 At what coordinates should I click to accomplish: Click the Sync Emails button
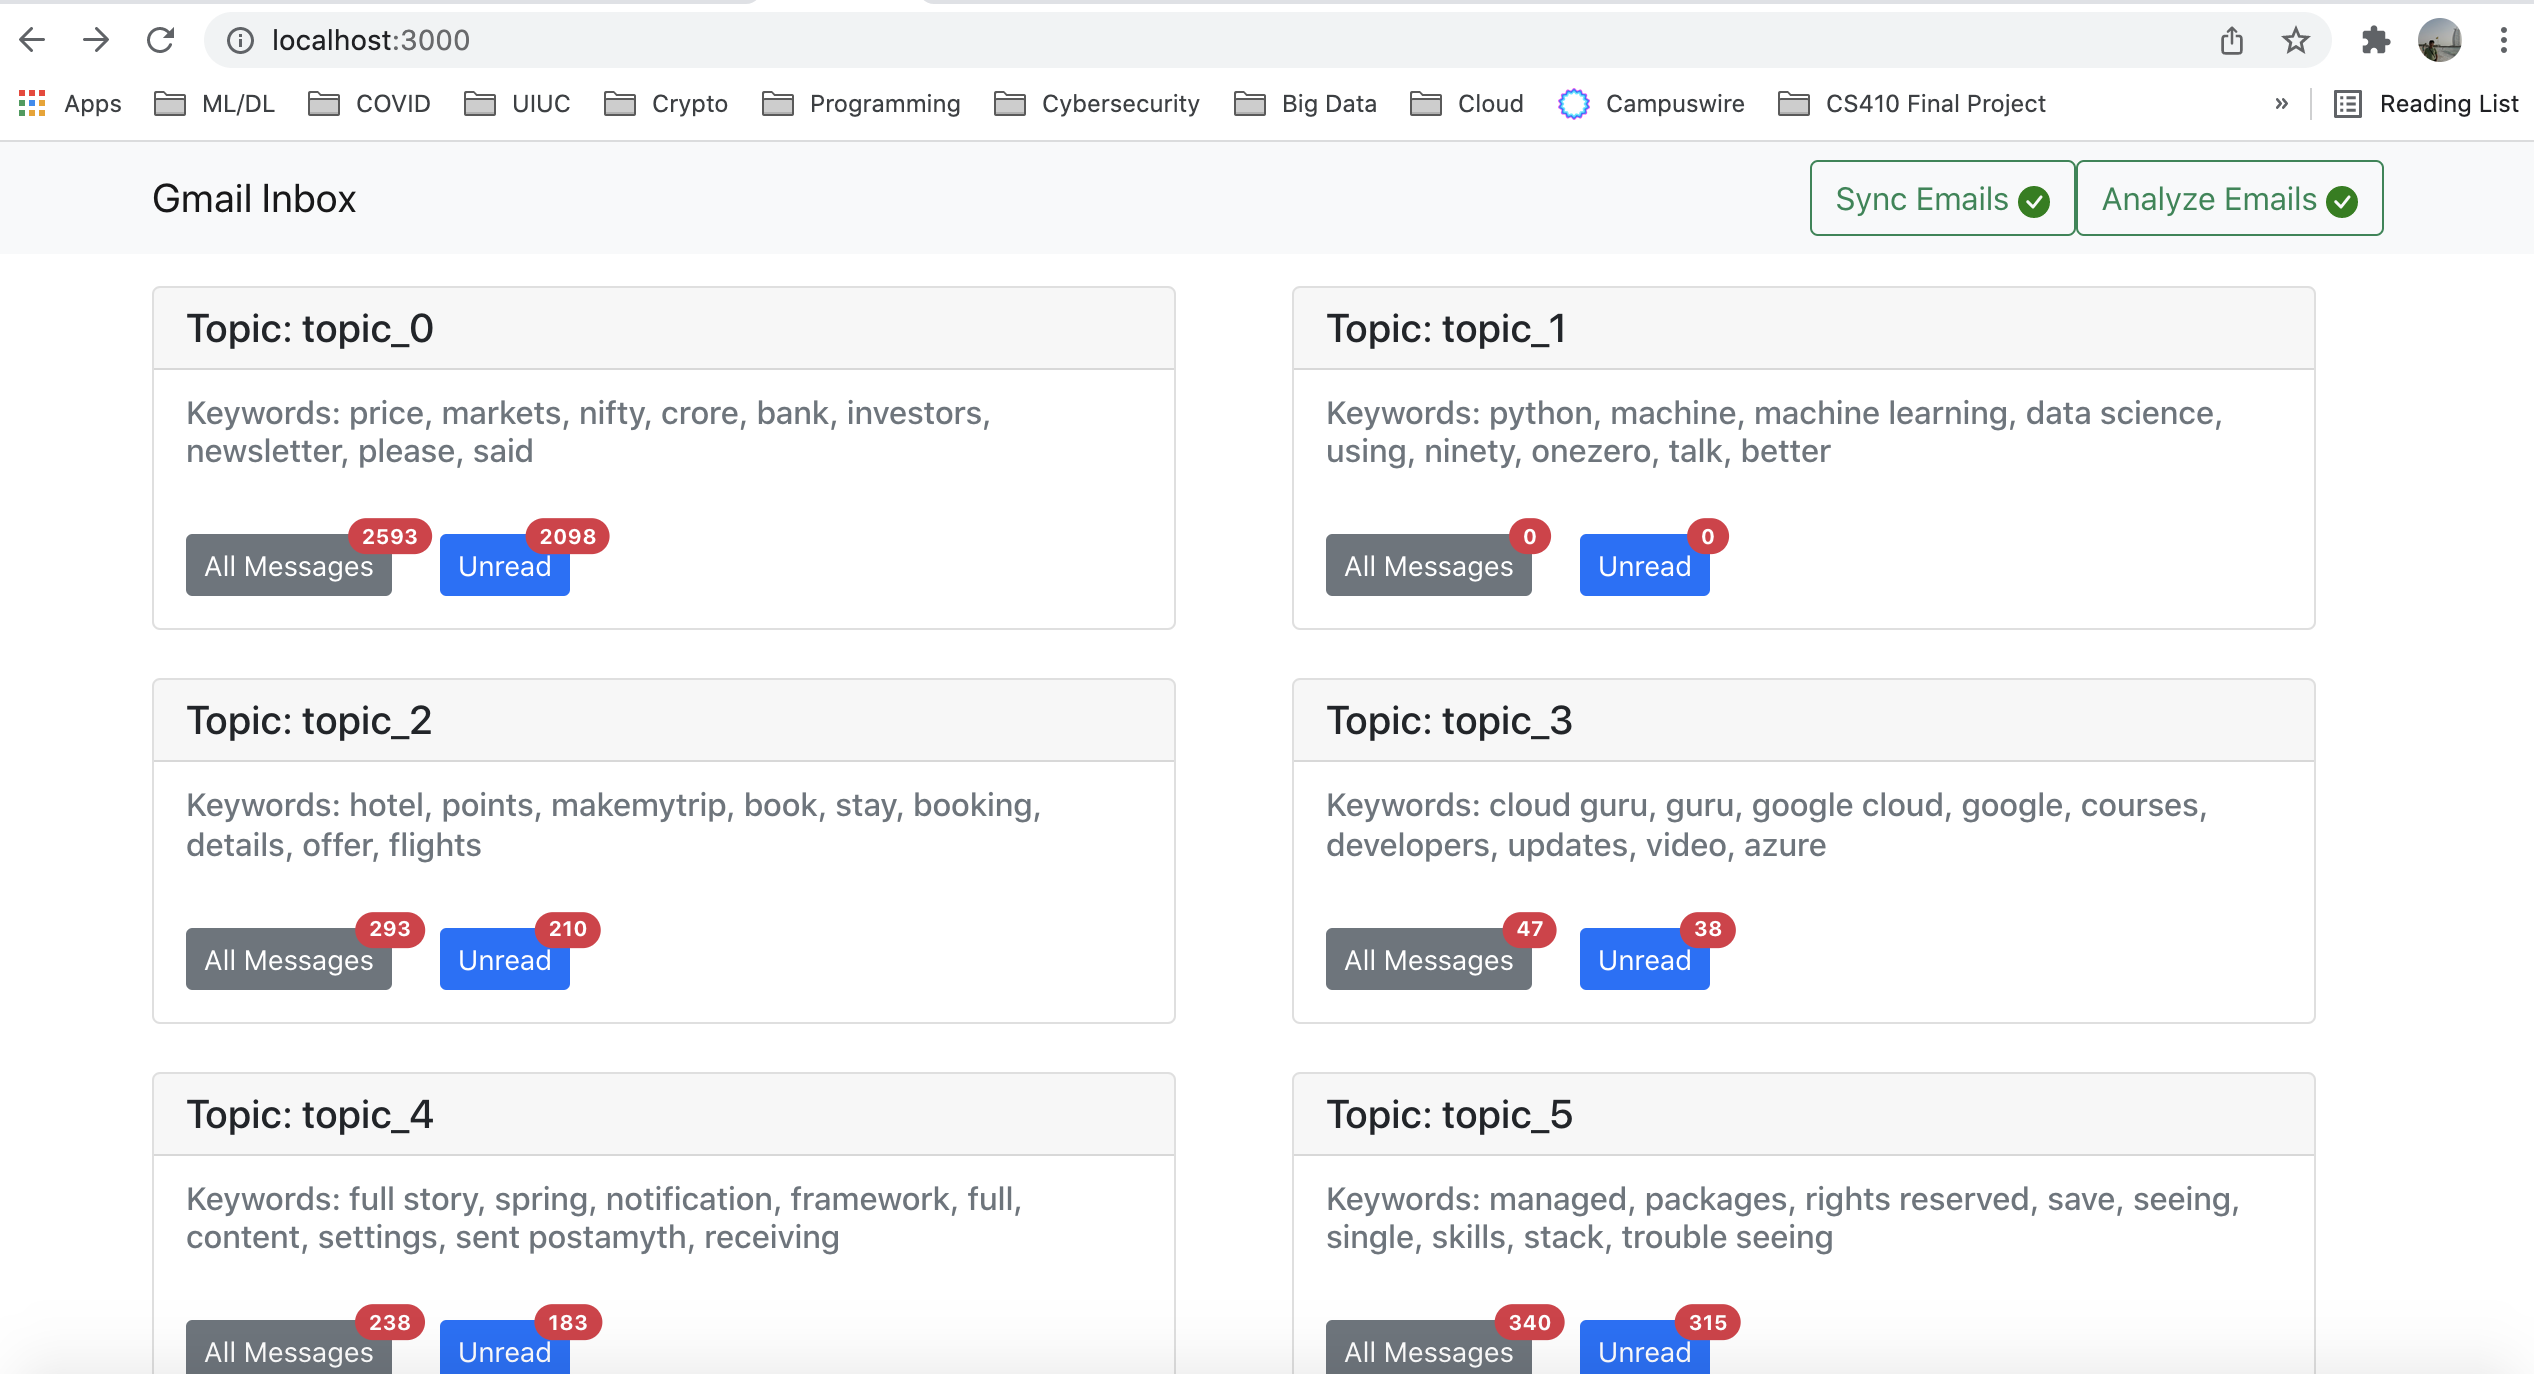1941,199
